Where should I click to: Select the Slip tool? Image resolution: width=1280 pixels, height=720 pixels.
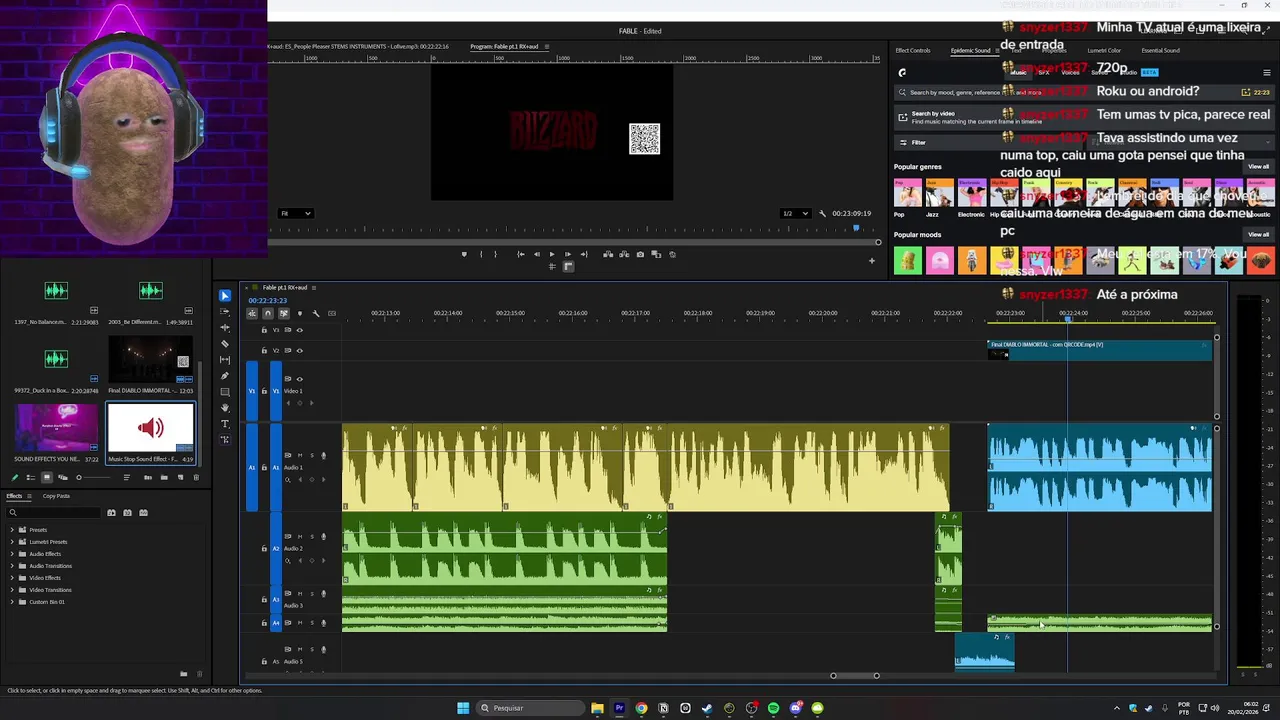[x=225, y=360]
